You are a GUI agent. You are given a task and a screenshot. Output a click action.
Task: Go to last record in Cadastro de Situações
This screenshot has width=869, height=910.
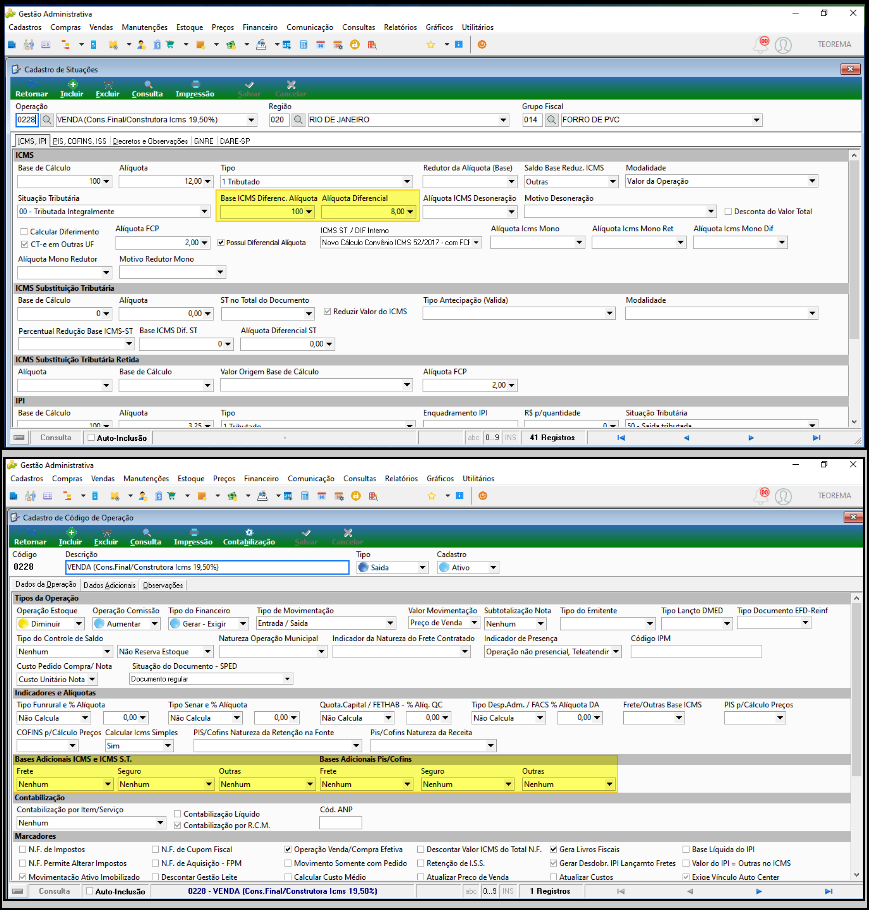tap(817, 438)
